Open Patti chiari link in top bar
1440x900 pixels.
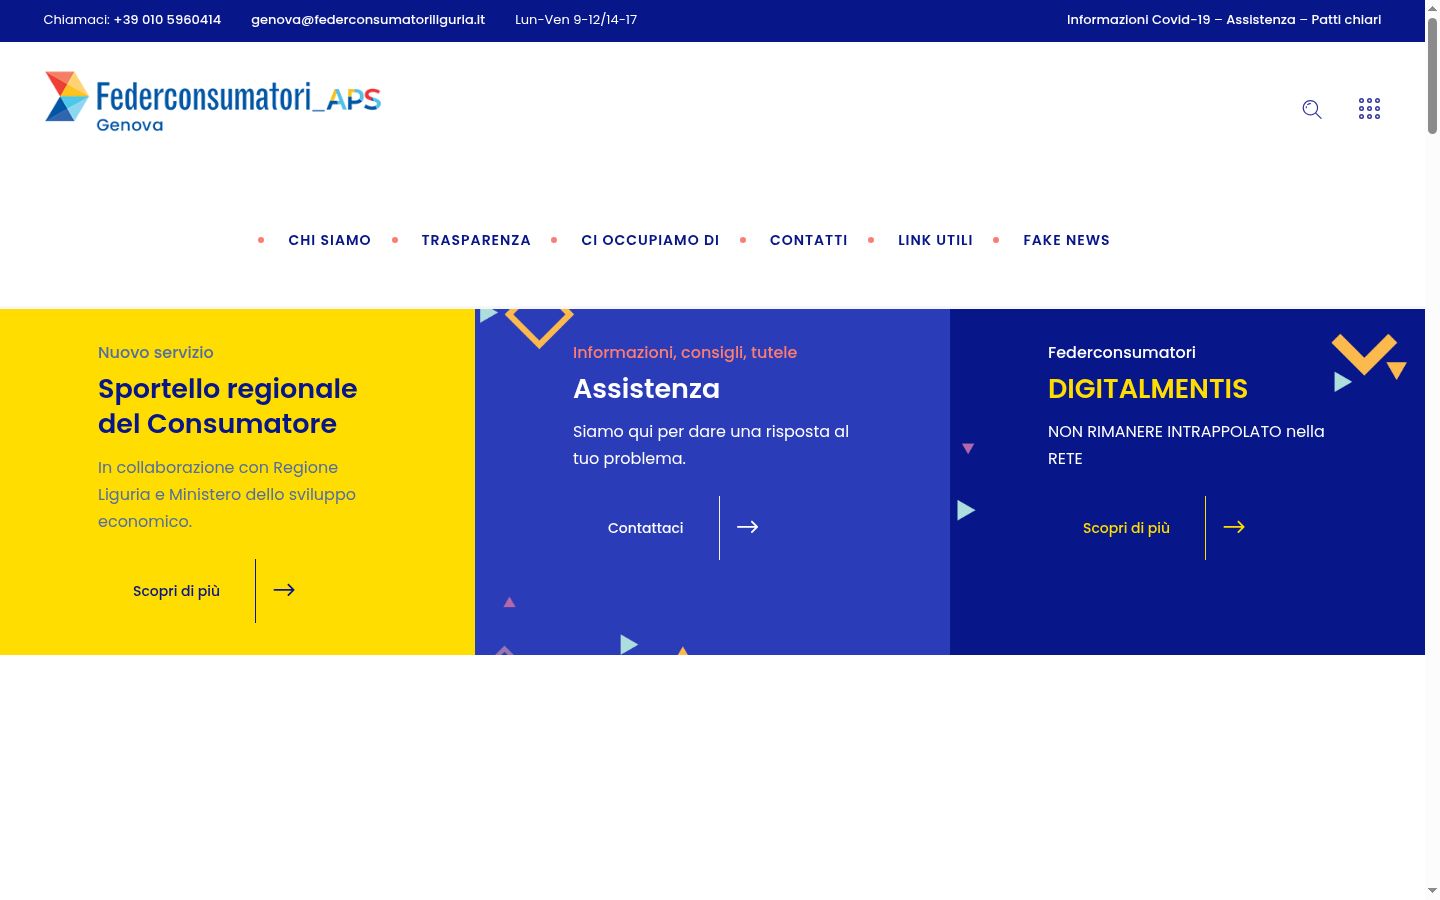pos(1346,20)
